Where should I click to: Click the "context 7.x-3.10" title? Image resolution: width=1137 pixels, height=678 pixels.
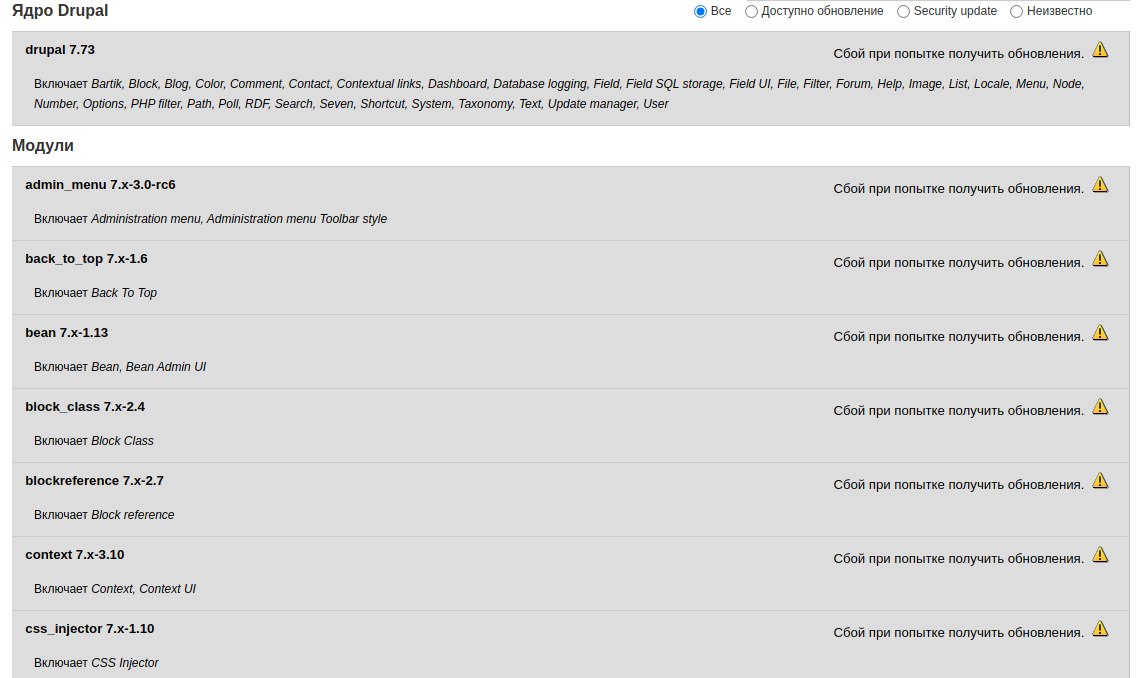coord(75,555)
